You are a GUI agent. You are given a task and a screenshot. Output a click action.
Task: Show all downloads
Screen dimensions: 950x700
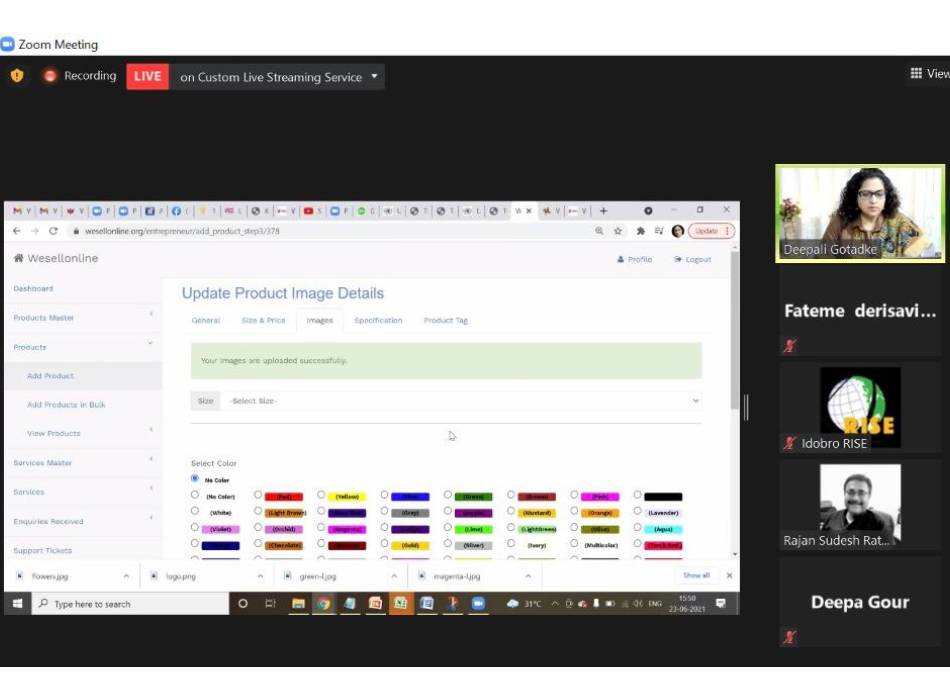pos(696,575)
